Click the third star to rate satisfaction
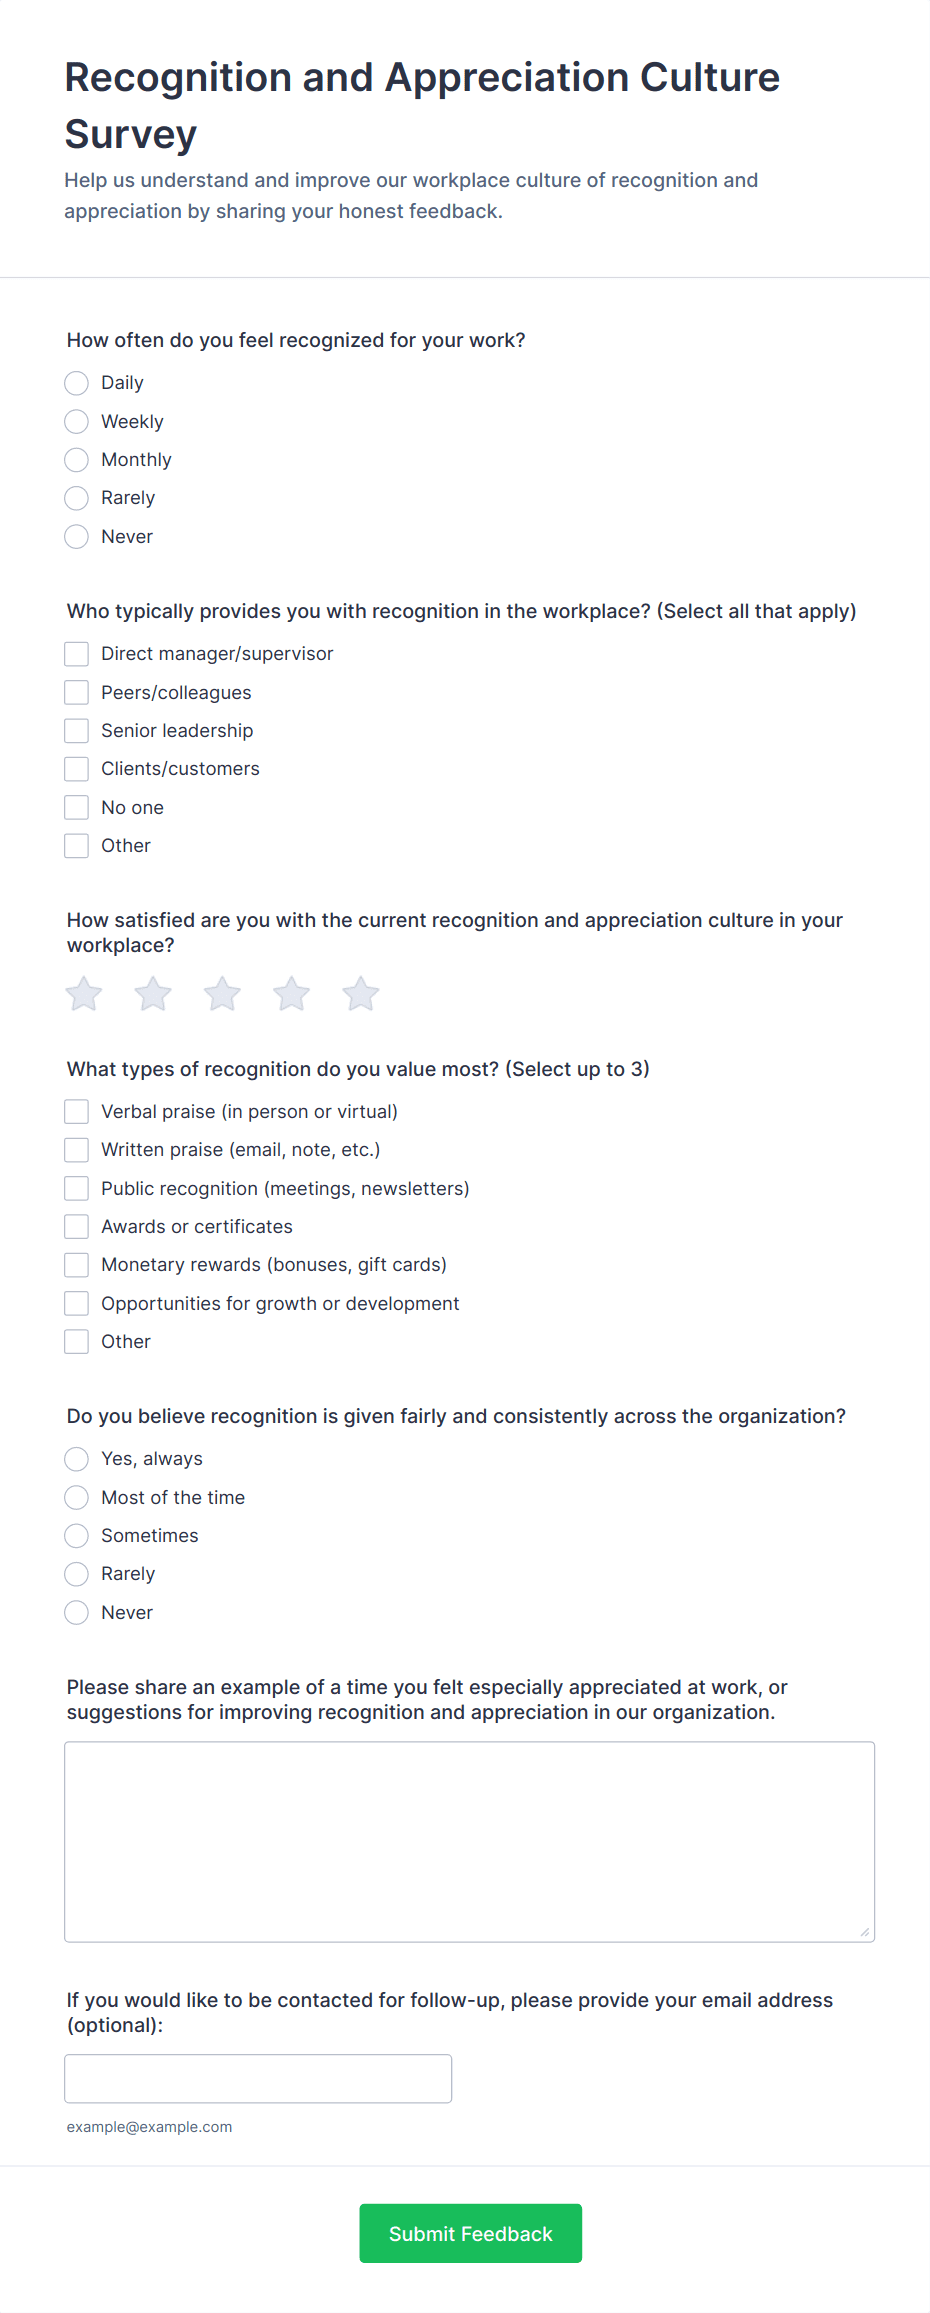The width and height of the screenshot is (930, 2313). pos(222,993)
